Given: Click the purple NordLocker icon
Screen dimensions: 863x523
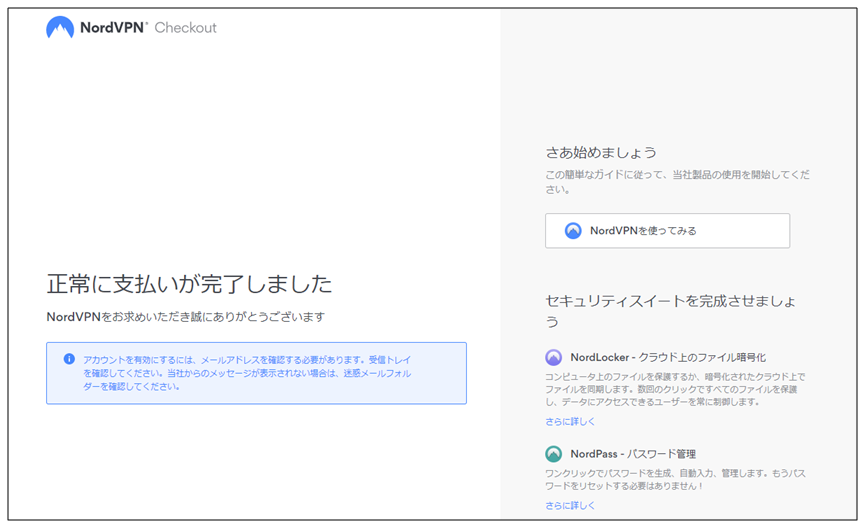Looking at the screenshot, I should [x=553, y=357].
